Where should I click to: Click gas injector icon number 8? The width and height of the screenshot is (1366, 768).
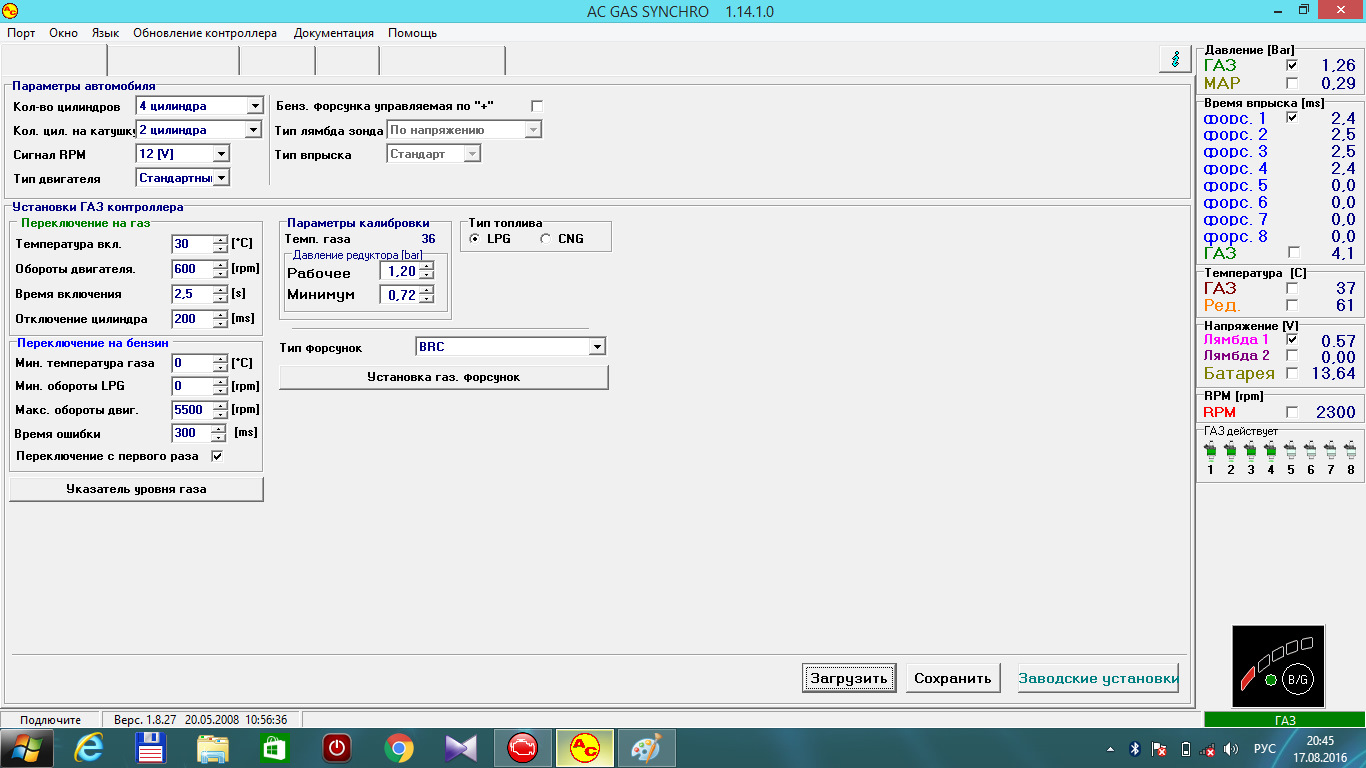pyautogui.click(x=1351, y=450)
